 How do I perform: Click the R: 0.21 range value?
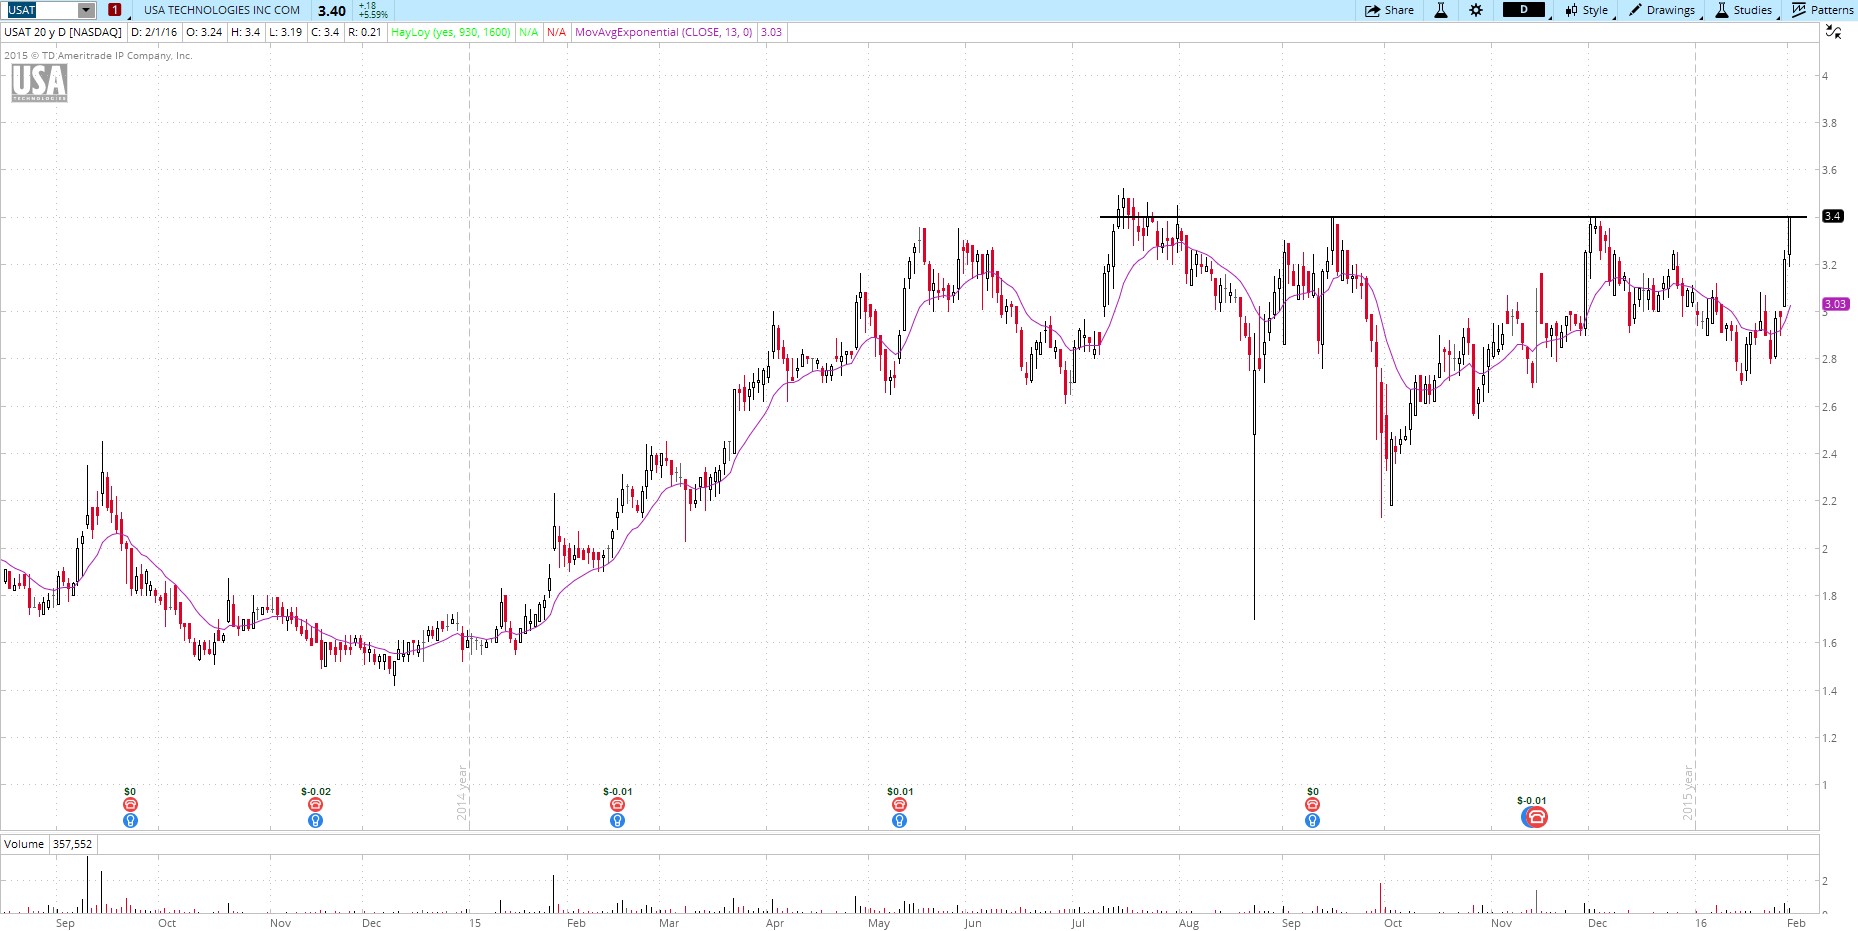click(x=364, y=32)
